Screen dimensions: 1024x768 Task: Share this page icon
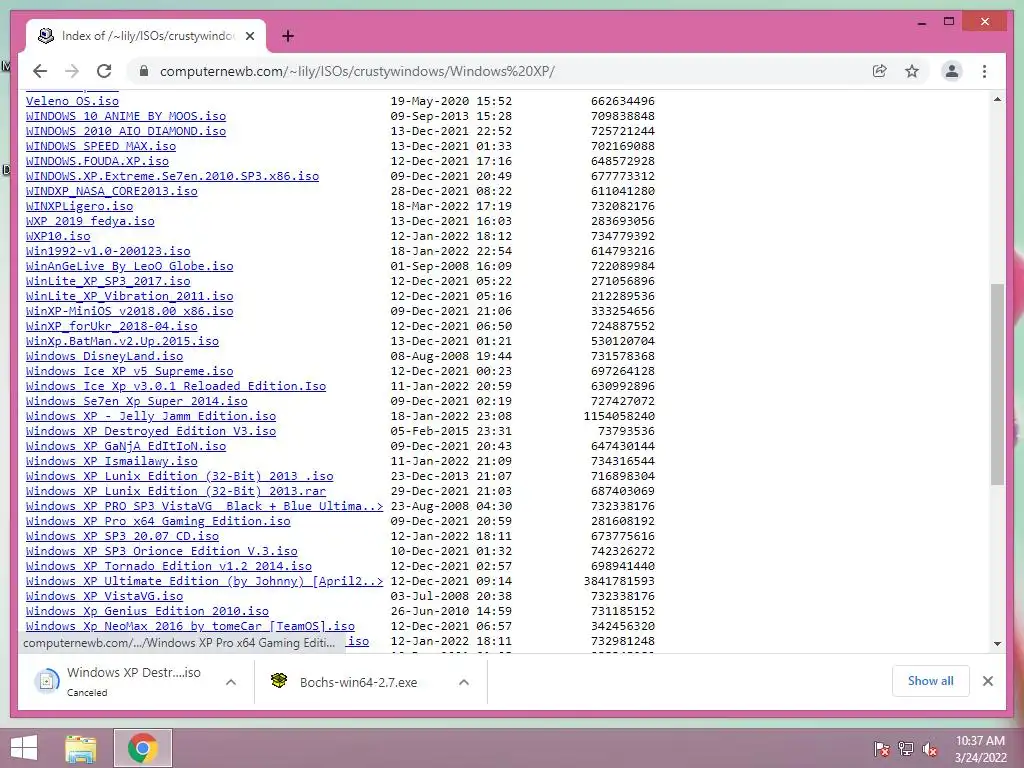click(x=880, y=71)
